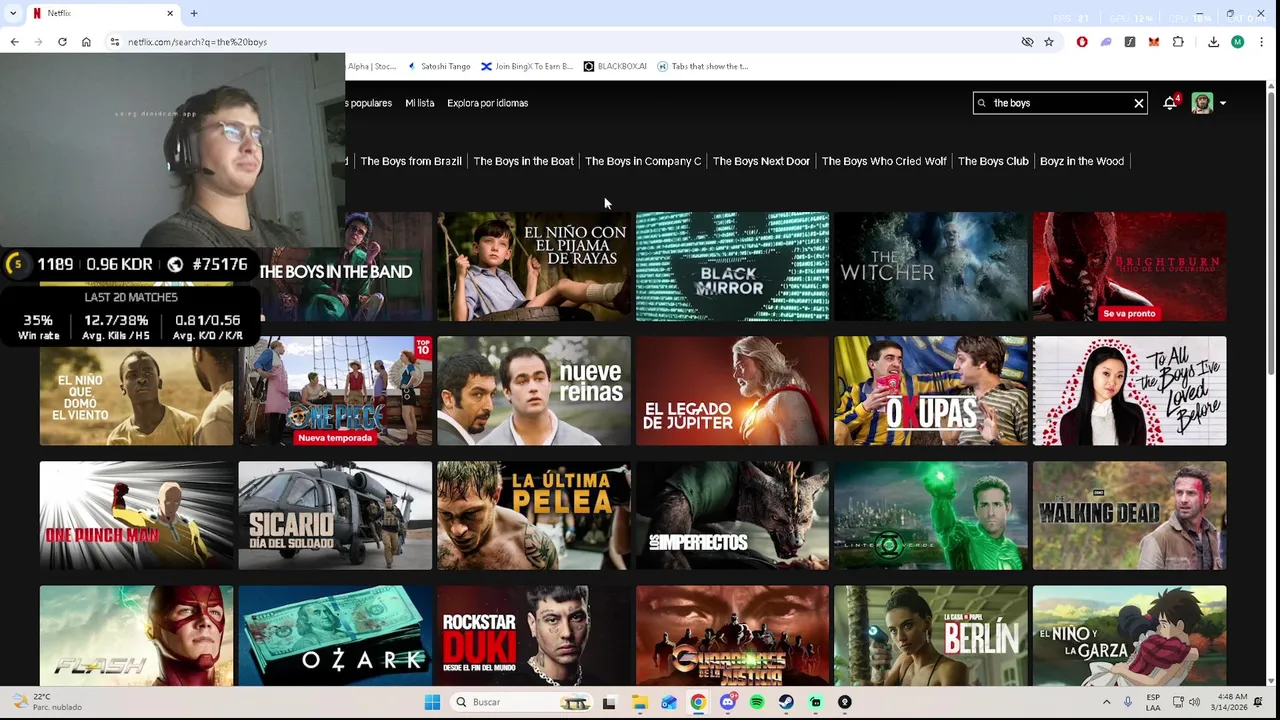Expand the Netflix profile dropdown arrow
This screenshot has width=1280, height=720.
tap(1222, 103)
